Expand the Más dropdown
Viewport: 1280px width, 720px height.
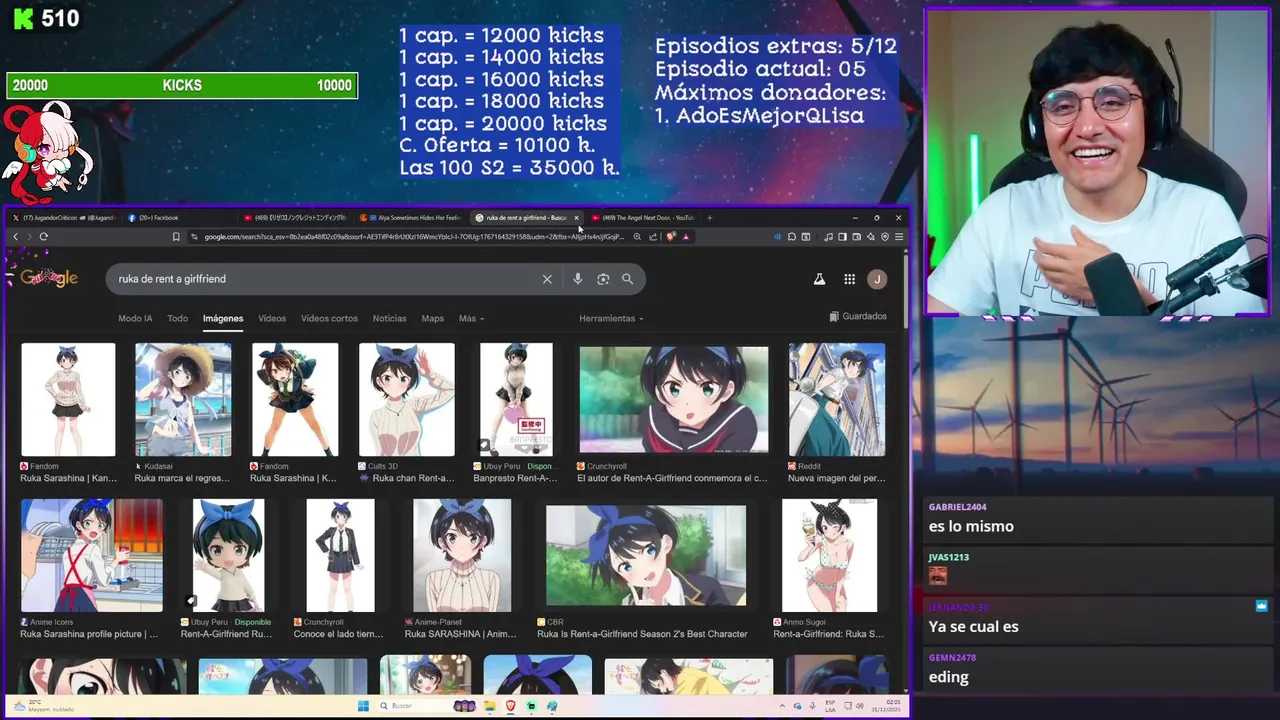pos(471,318)
